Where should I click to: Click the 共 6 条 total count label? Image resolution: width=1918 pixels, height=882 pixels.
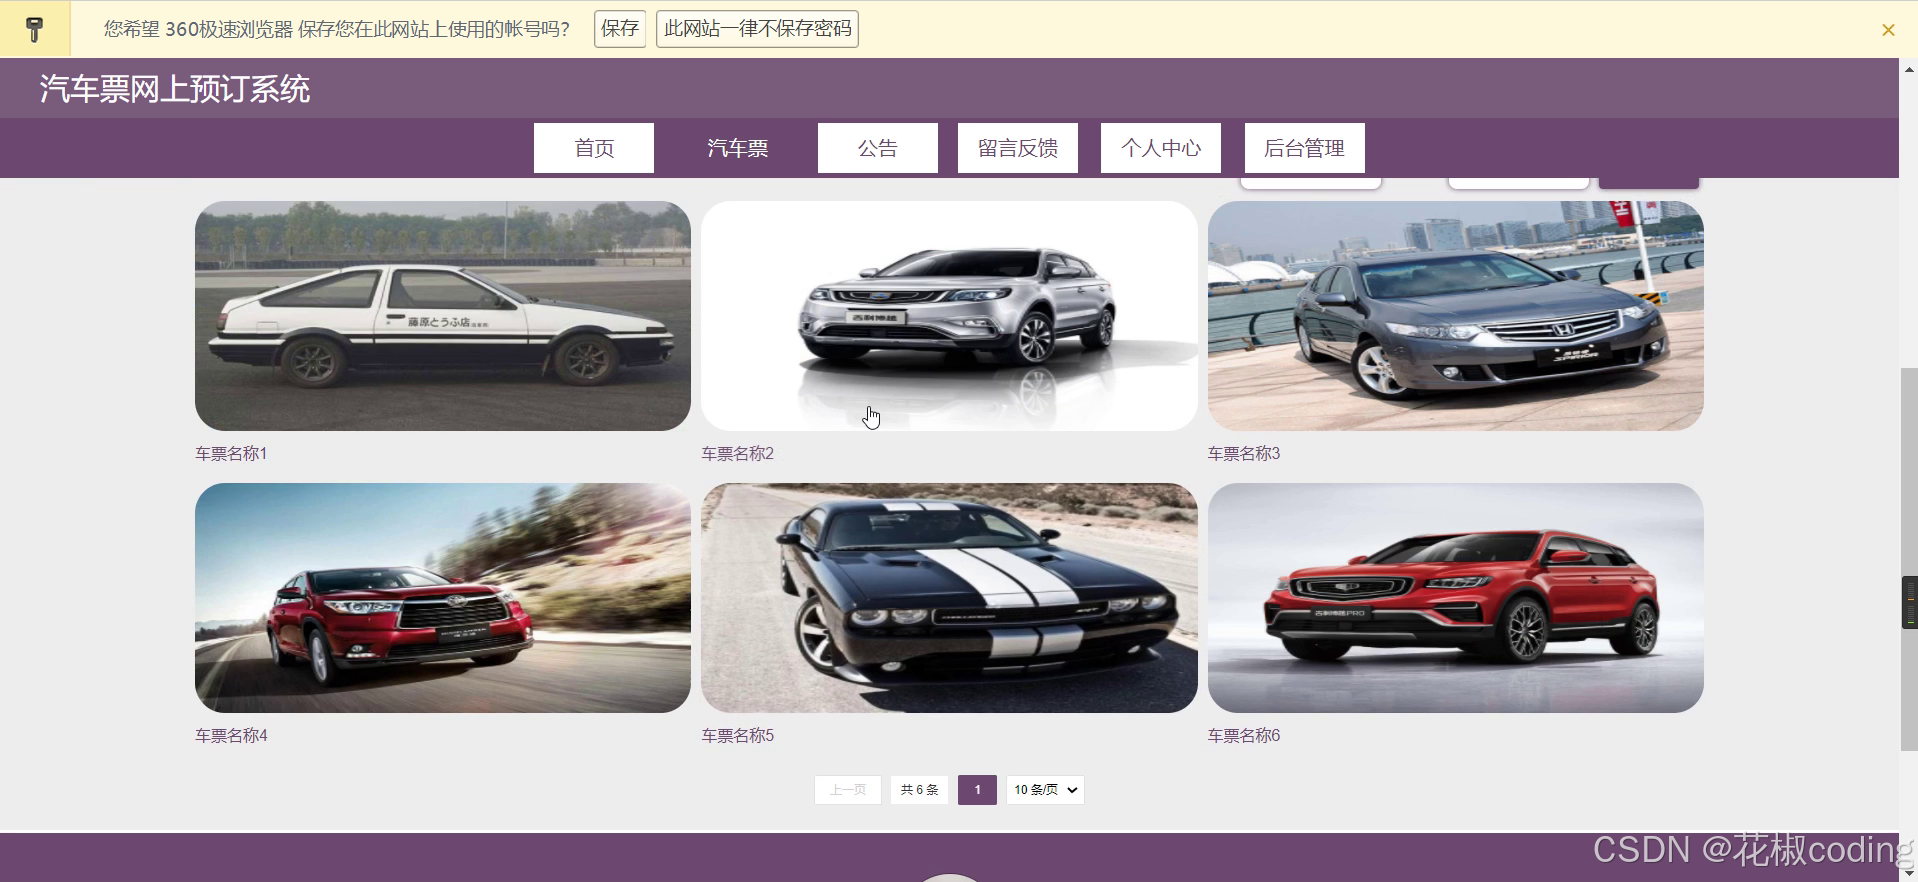point(920,790)
